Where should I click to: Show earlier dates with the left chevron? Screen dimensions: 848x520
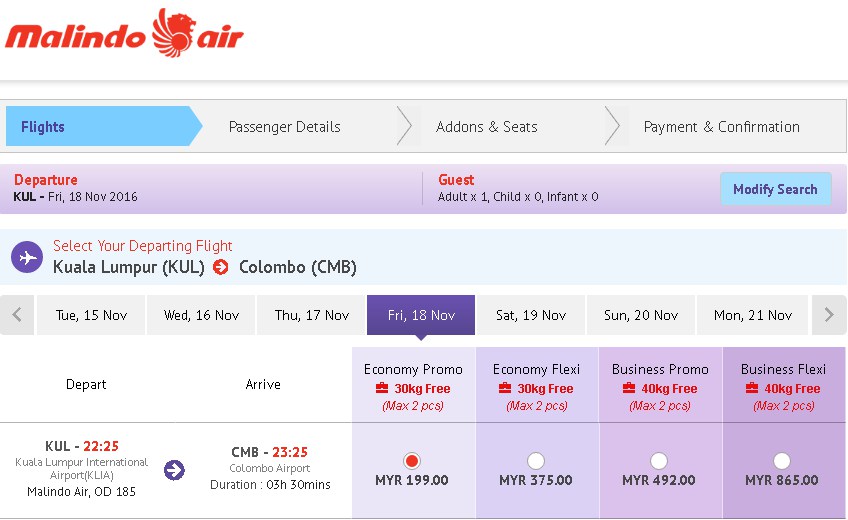click(x=17, y=315)
